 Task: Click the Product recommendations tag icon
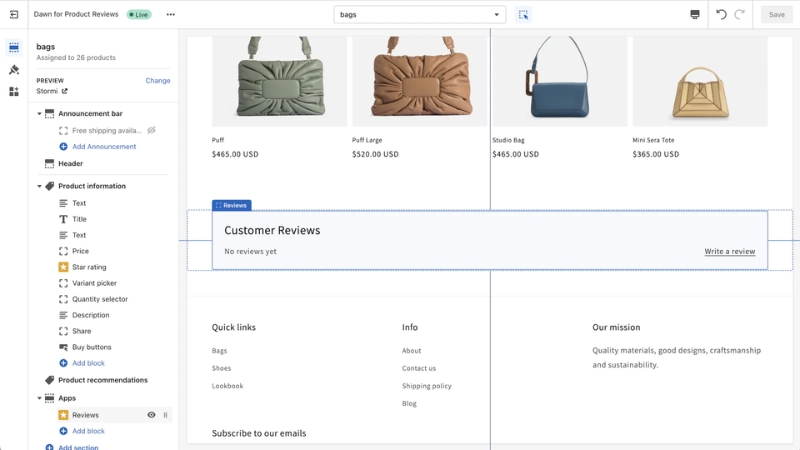click(x=49, y=380)
